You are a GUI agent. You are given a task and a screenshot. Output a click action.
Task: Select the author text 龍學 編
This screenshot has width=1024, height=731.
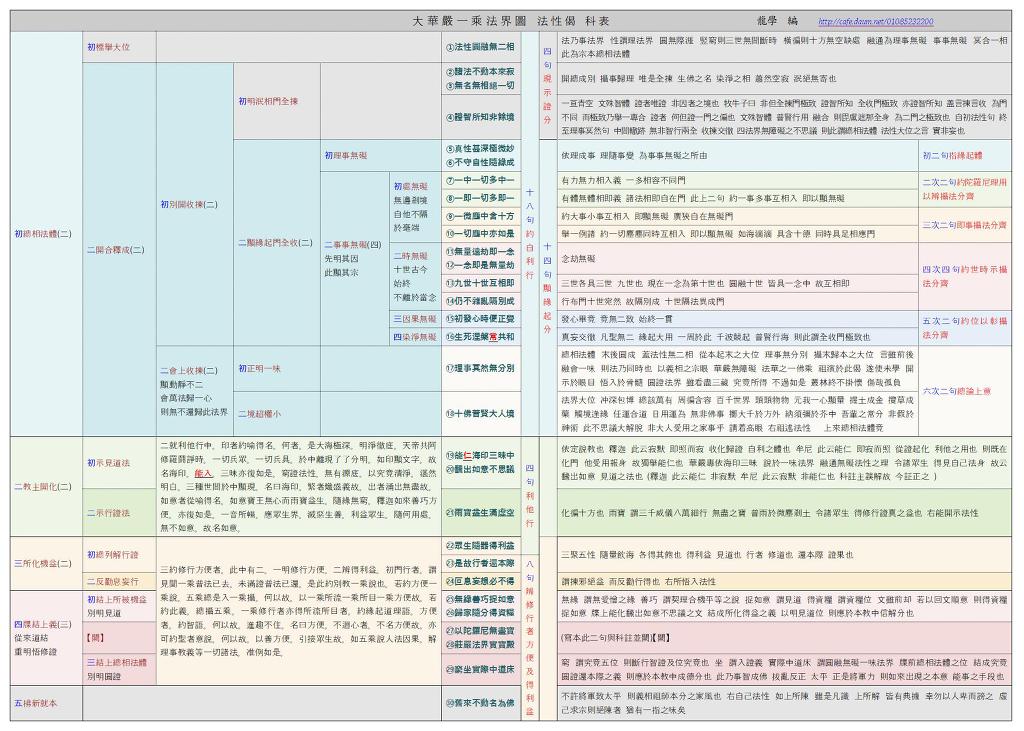(x=778, y=21)
